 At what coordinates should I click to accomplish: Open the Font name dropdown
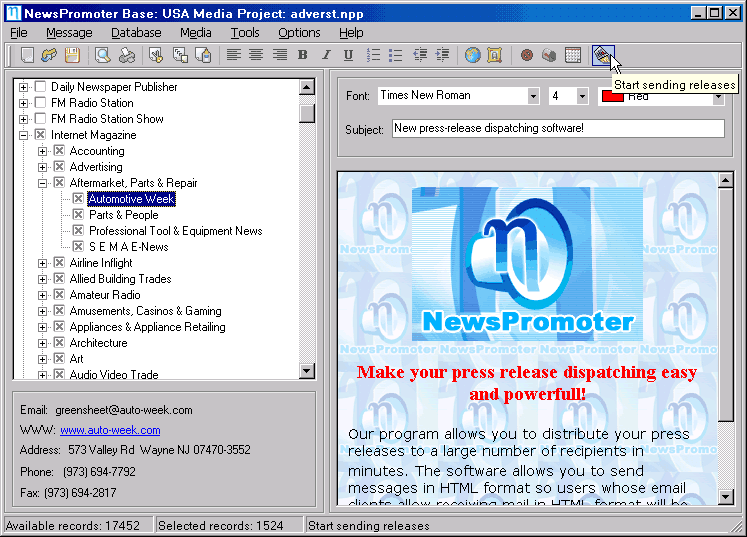(x=534, y=96)
